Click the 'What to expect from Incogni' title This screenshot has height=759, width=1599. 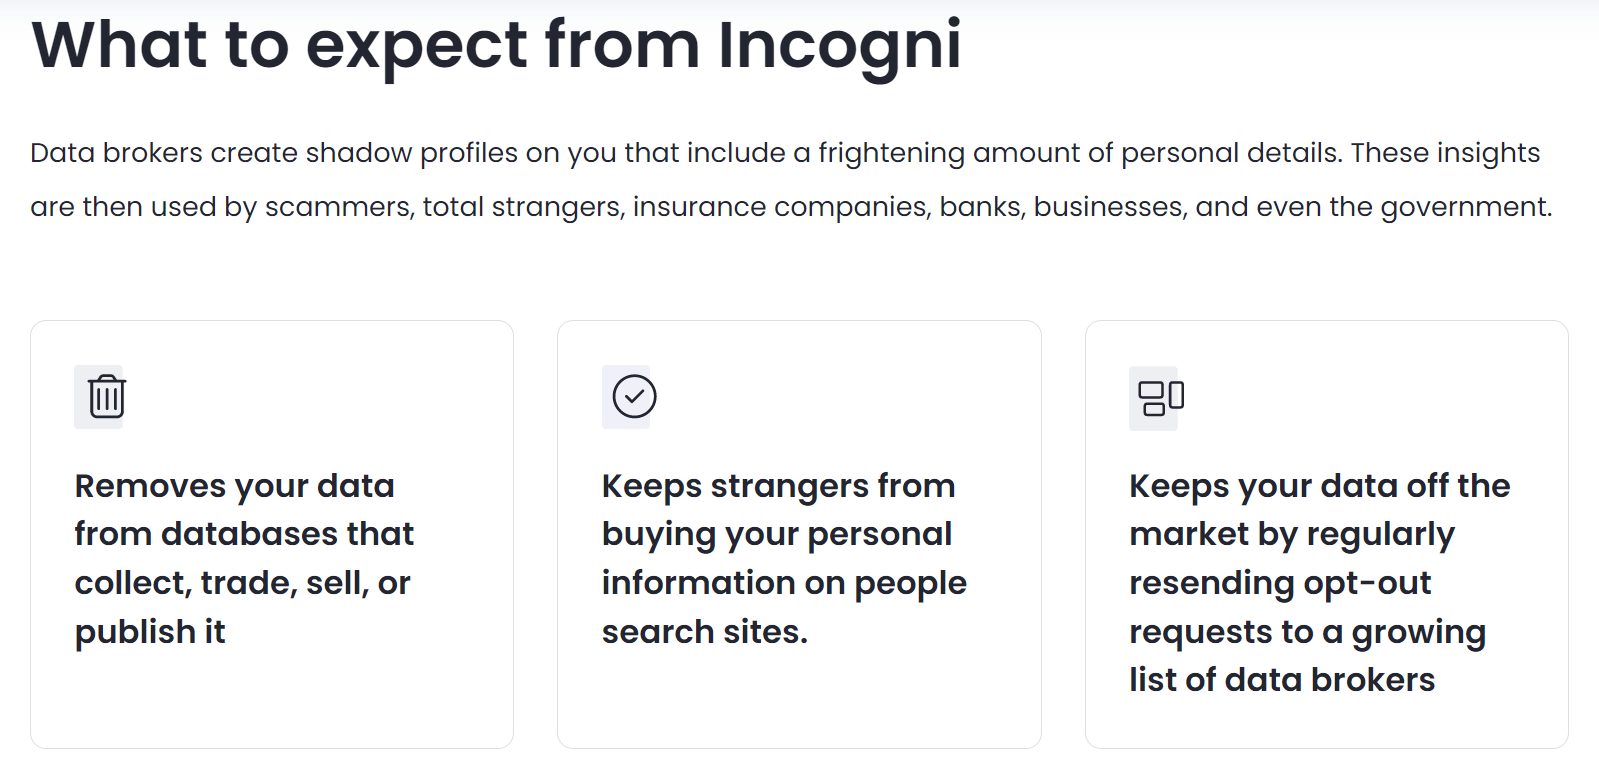(x=496, y=45)
